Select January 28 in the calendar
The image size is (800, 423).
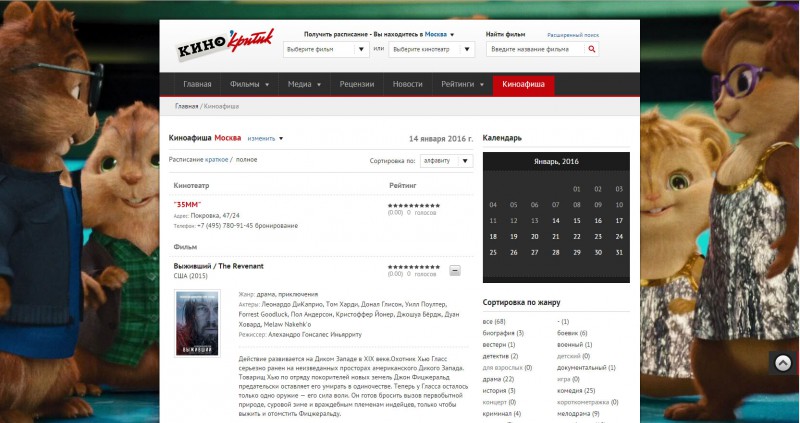click(556, 253)
